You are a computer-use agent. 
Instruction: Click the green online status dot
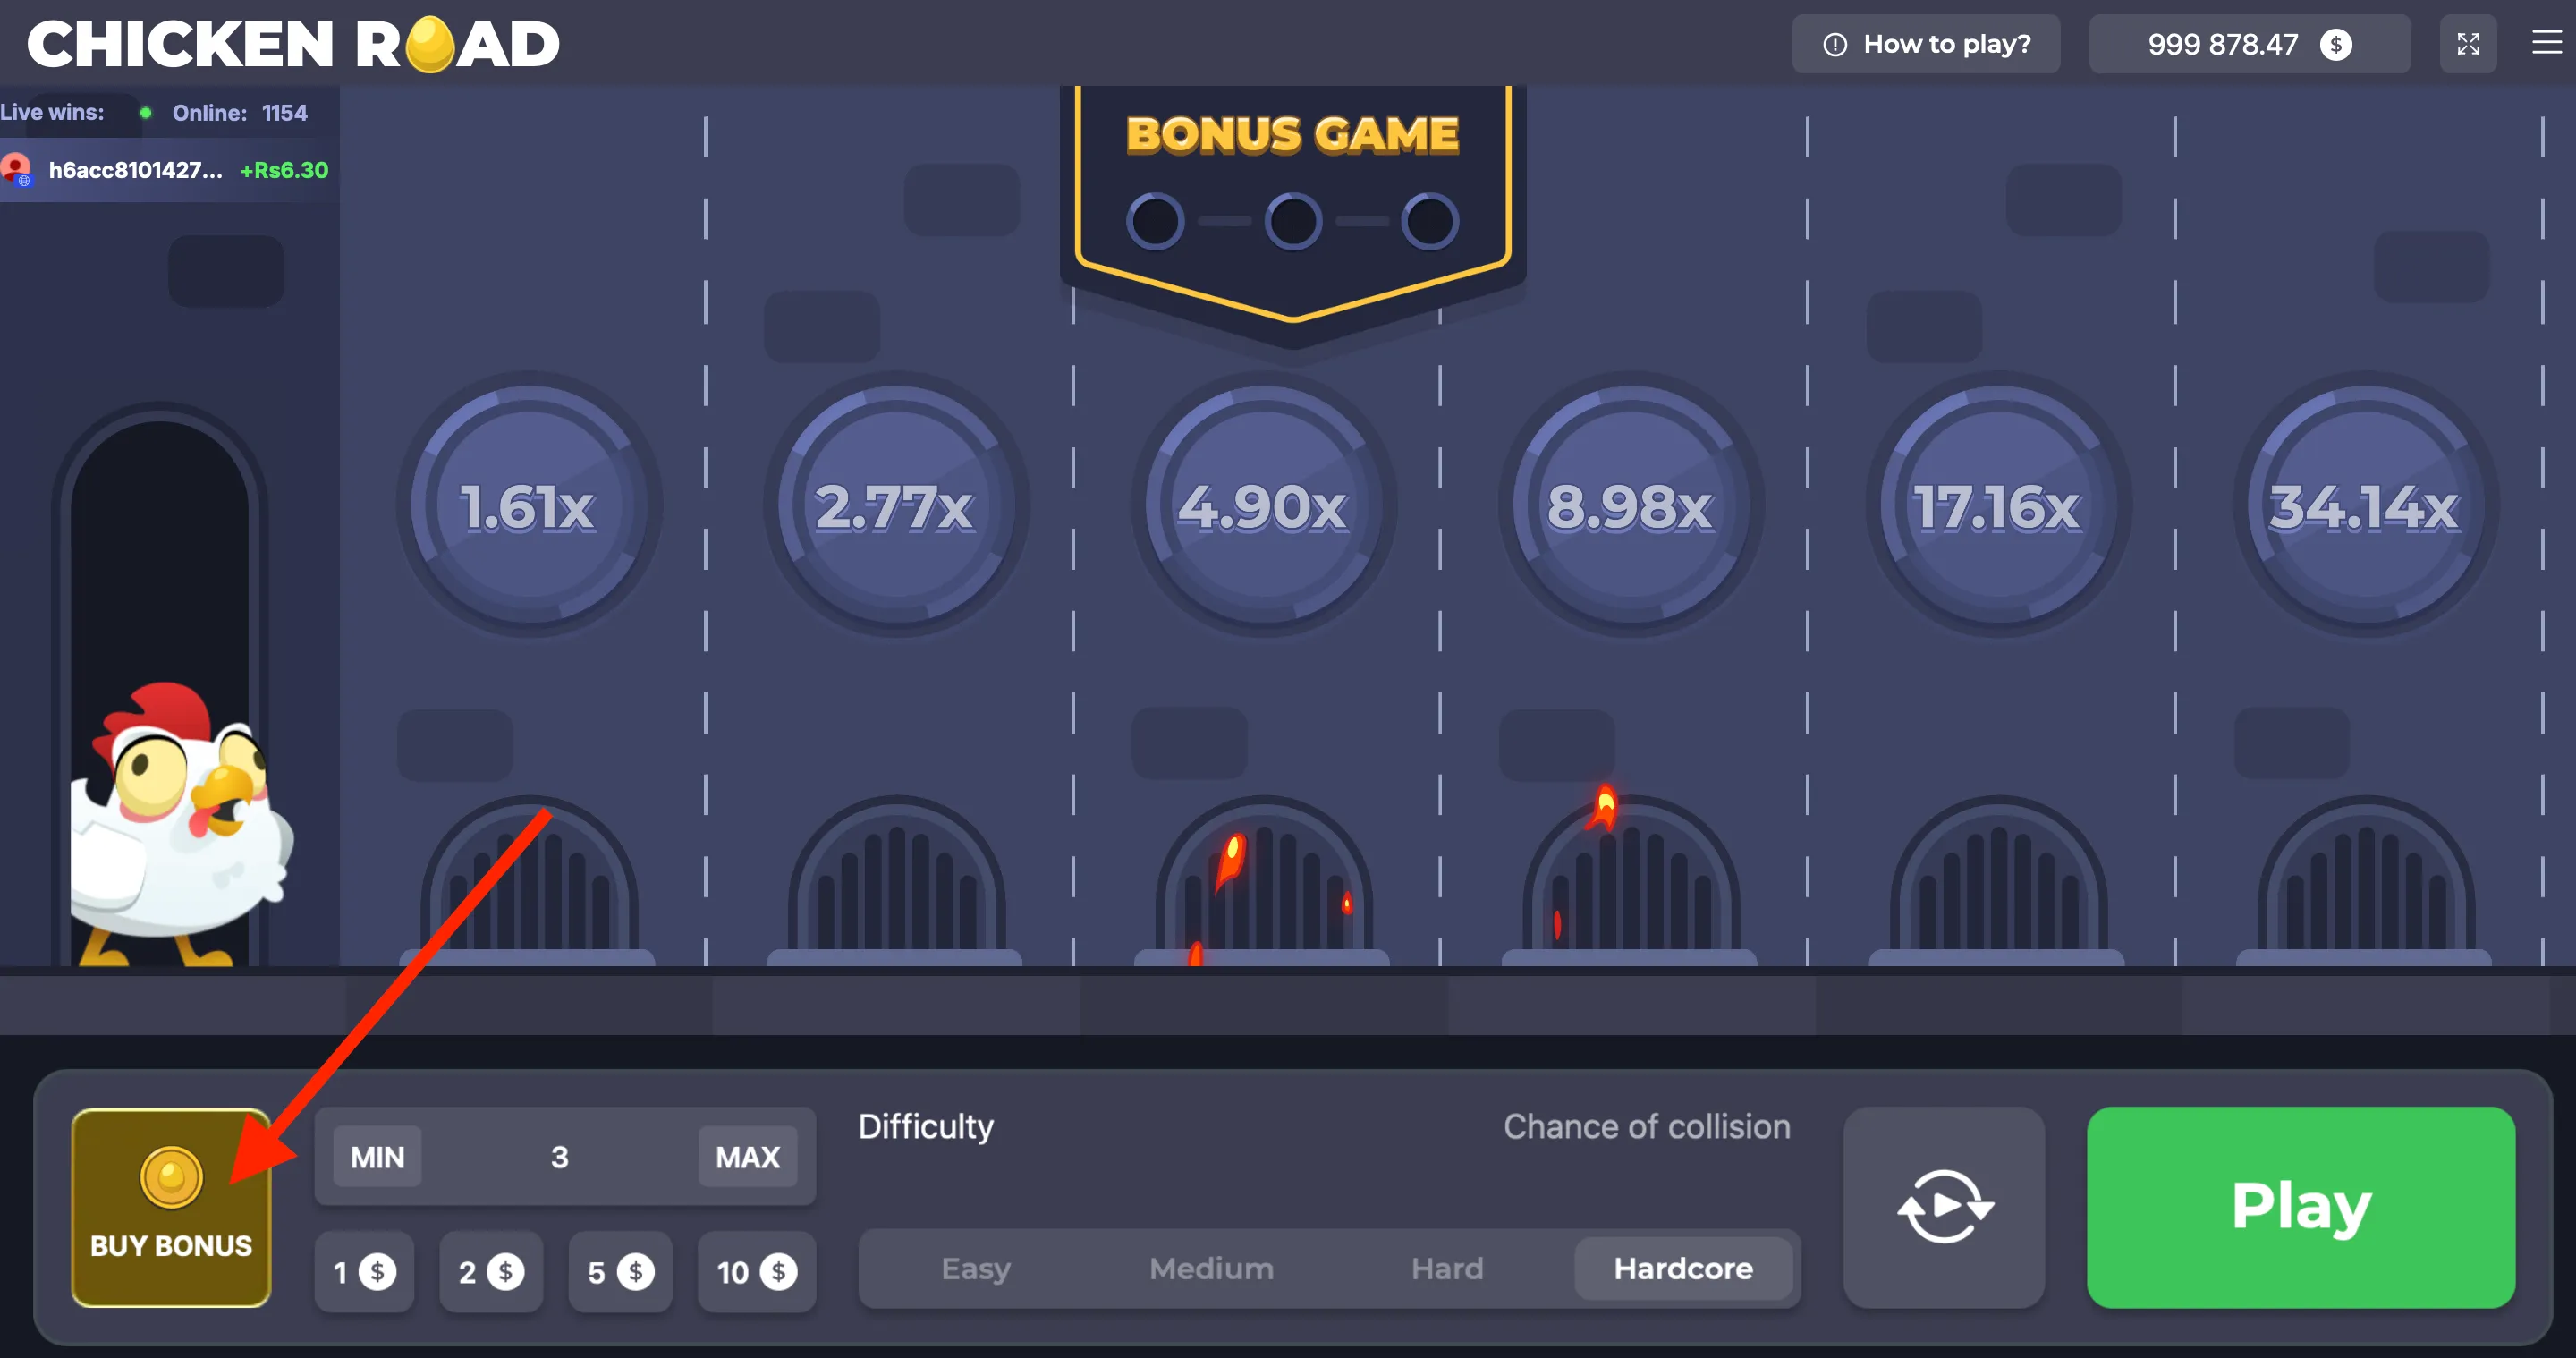click(x=146, y=113)
